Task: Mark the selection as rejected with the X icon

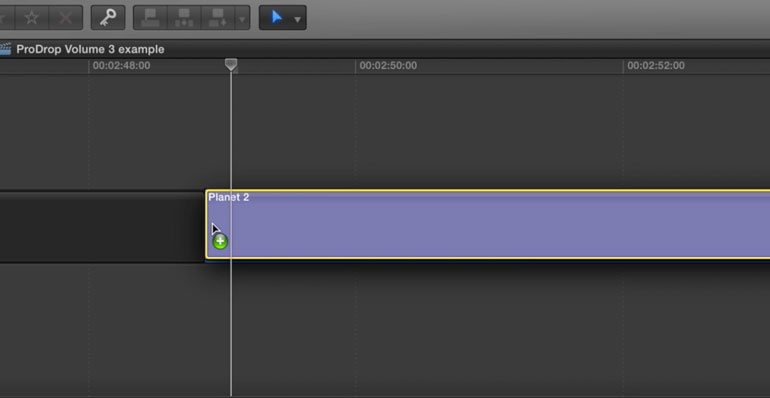Action: [x=66, y=18]
